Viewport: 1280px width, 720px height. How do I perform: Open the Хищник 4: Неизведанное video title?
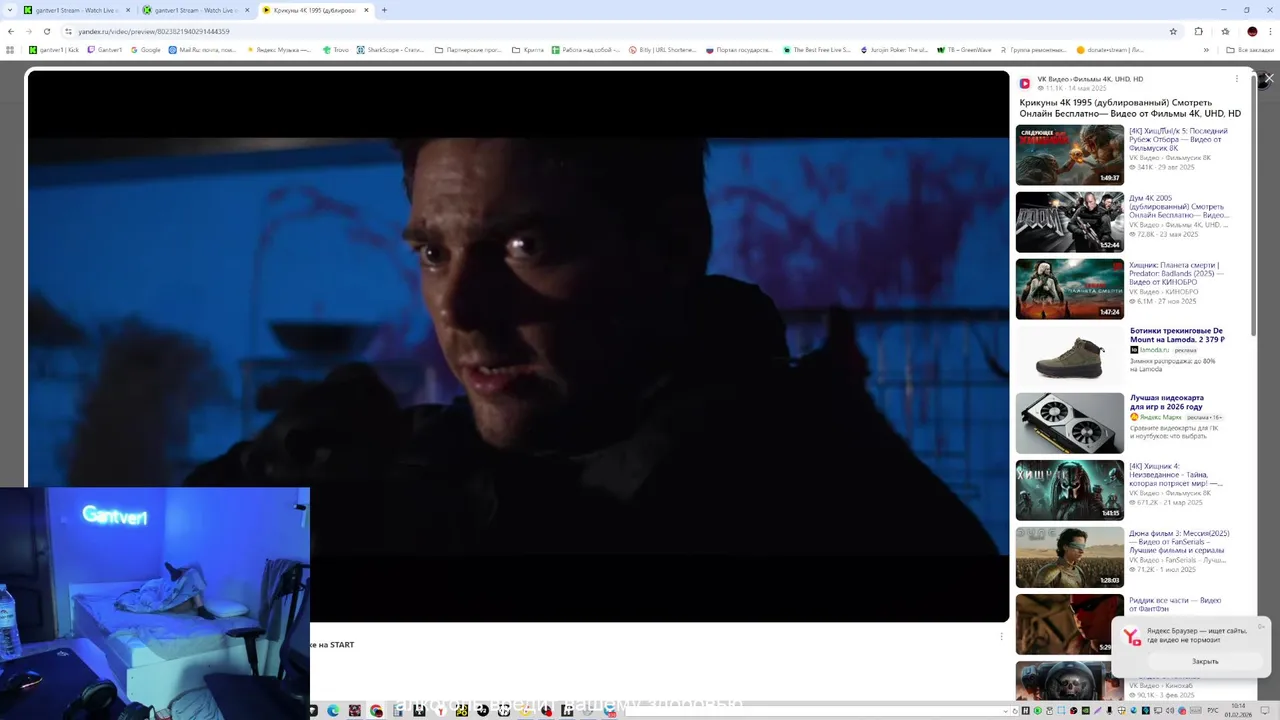[1176, 474]
